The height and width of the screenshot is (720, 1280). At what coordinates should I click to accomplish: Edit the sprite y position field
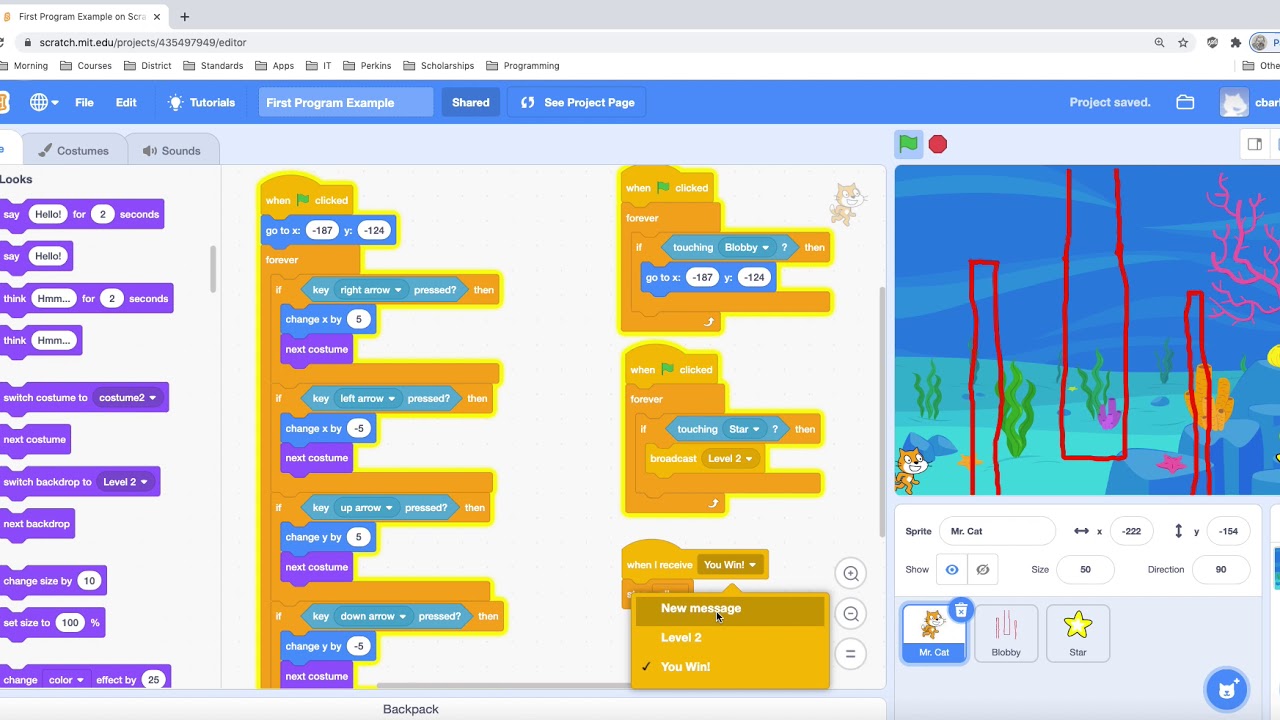pos(1228,531)
